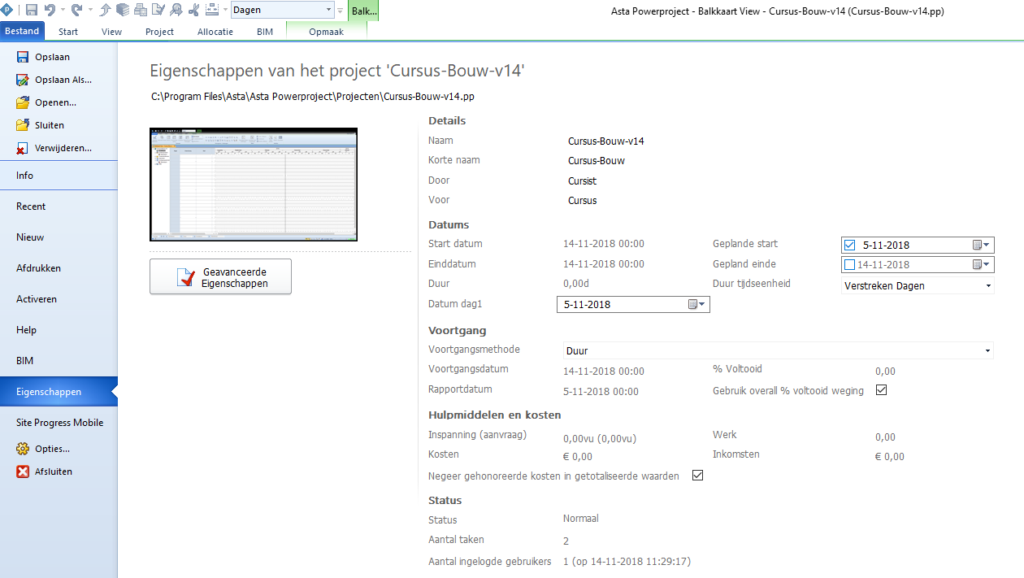Viewport: 1024px width, 578px height.
Task: Click the zoom magnifier icon in quick toolbar
Action: click(176, 10)
